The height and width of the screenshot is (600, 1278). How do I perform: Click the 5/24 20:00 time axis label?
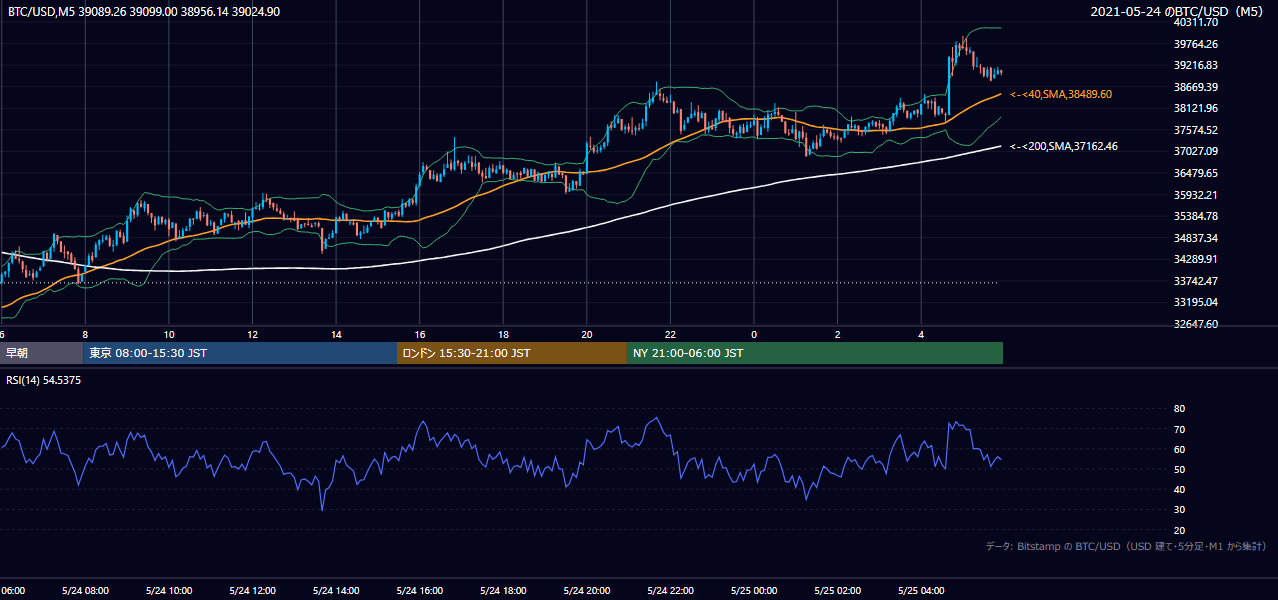point(587,591)
